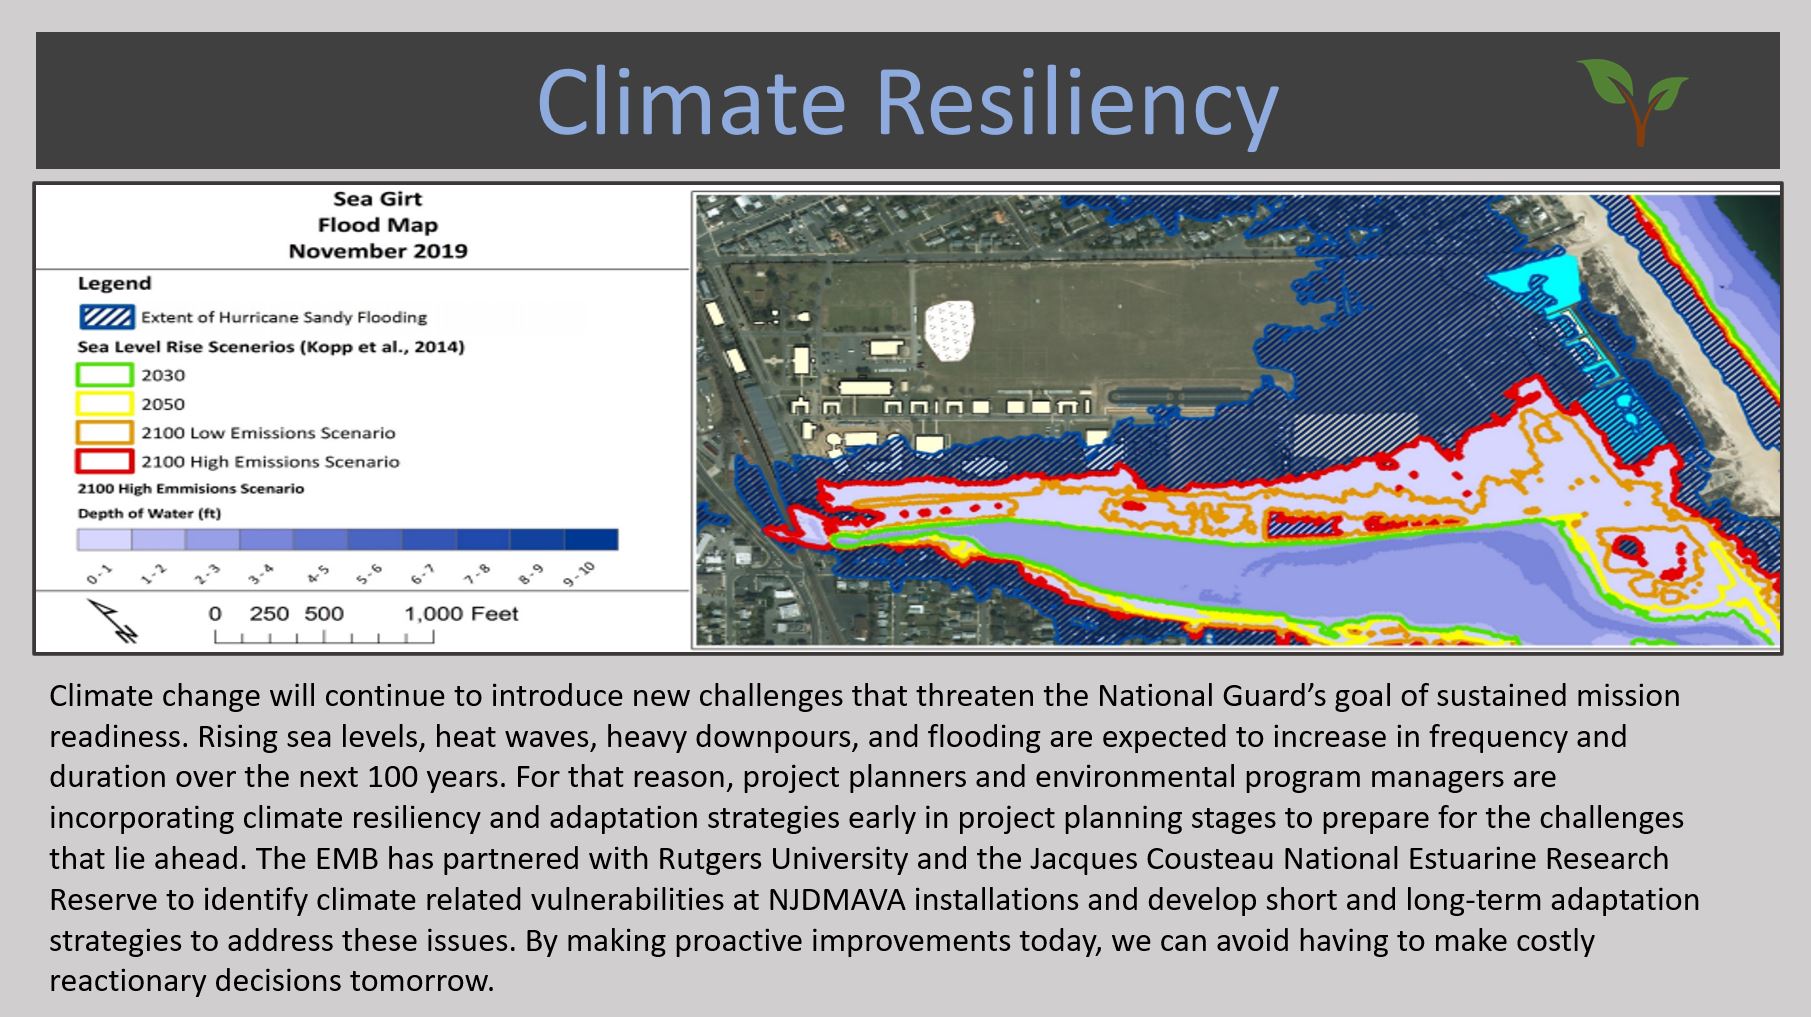
Task: Select the orange 2100 Low Emissions box
Action: point(105,433)
